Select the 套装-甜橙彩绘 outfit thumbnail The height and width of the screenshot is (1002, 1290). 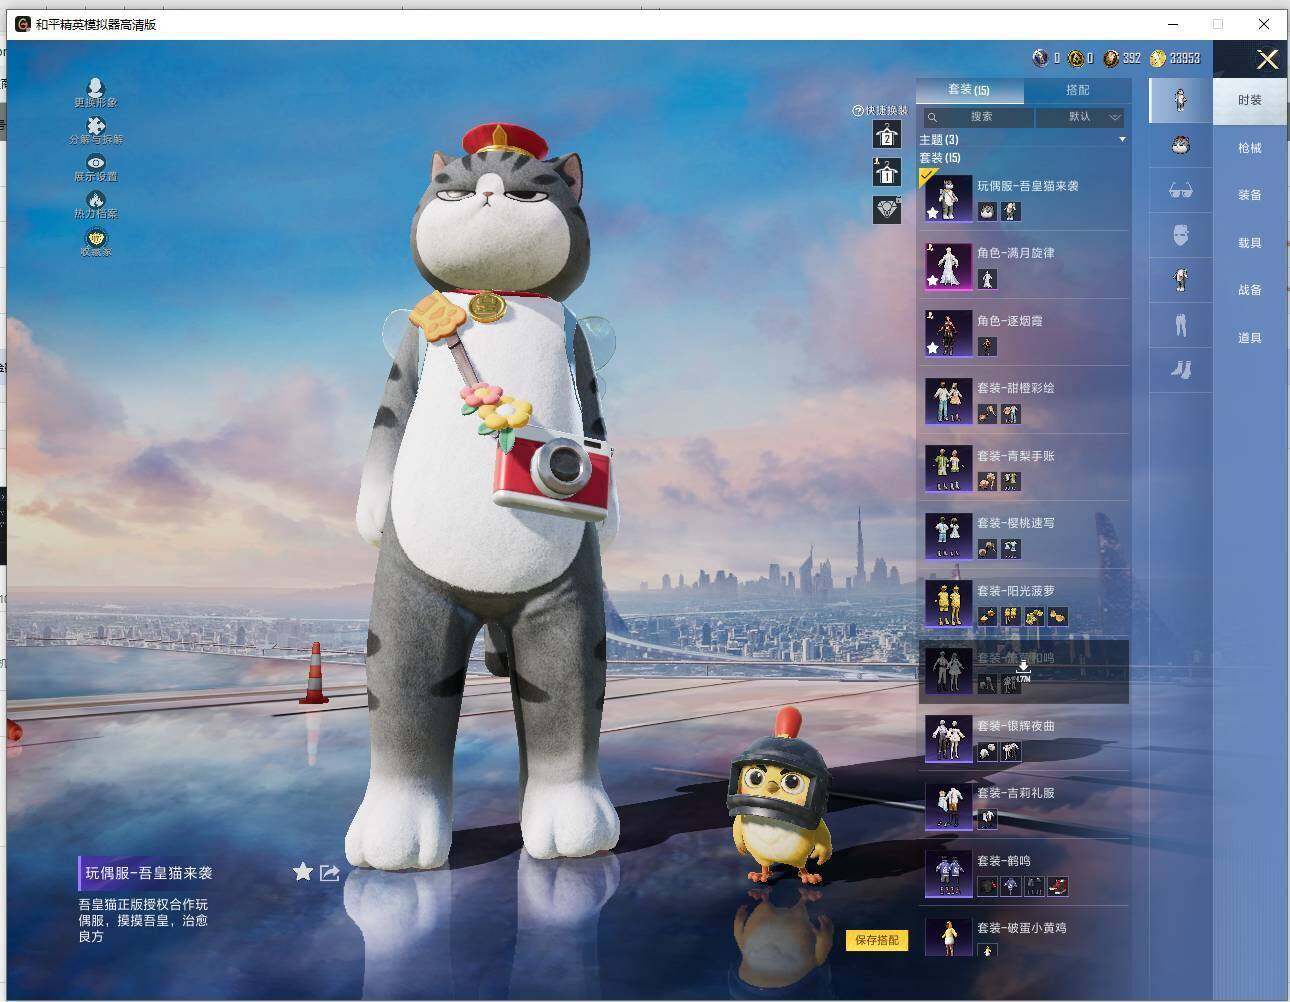[x=948, y=401]
